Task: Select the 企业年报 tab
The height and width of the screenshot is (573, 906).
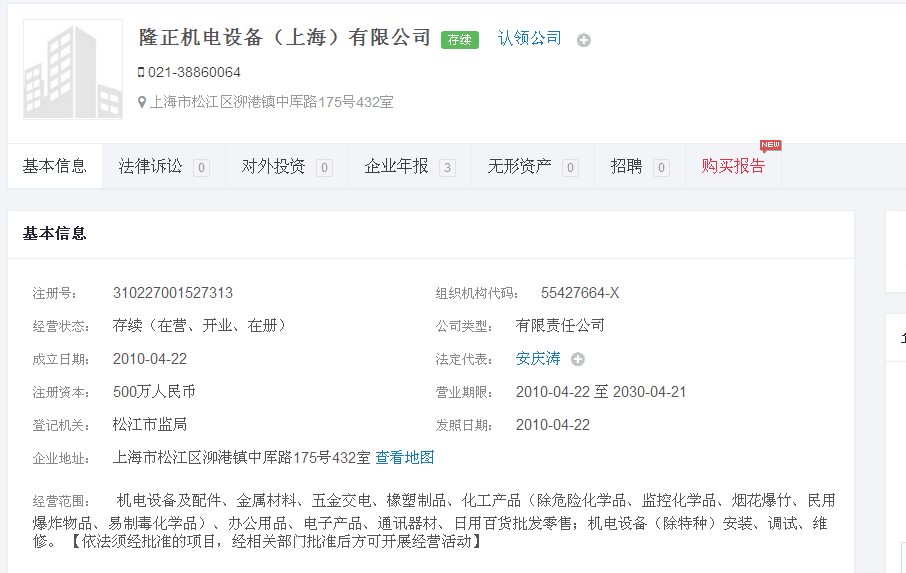Action: click(397, 167)
